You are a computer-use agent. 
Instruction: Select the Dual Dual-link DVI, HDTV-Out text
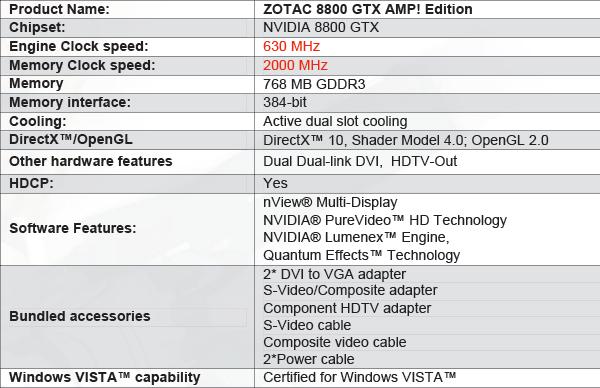click(360, 161)
